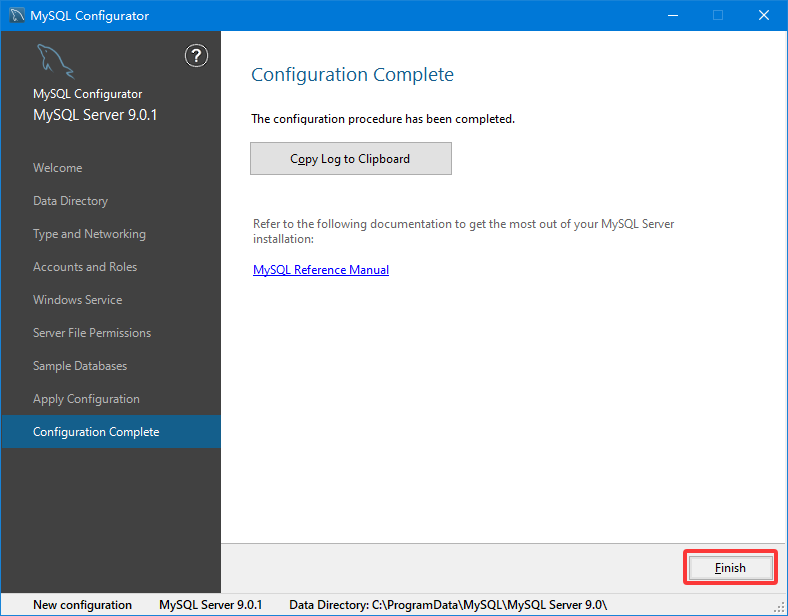Click the Finish button
This screenshot has width=788, height=616.
(730, 568)
